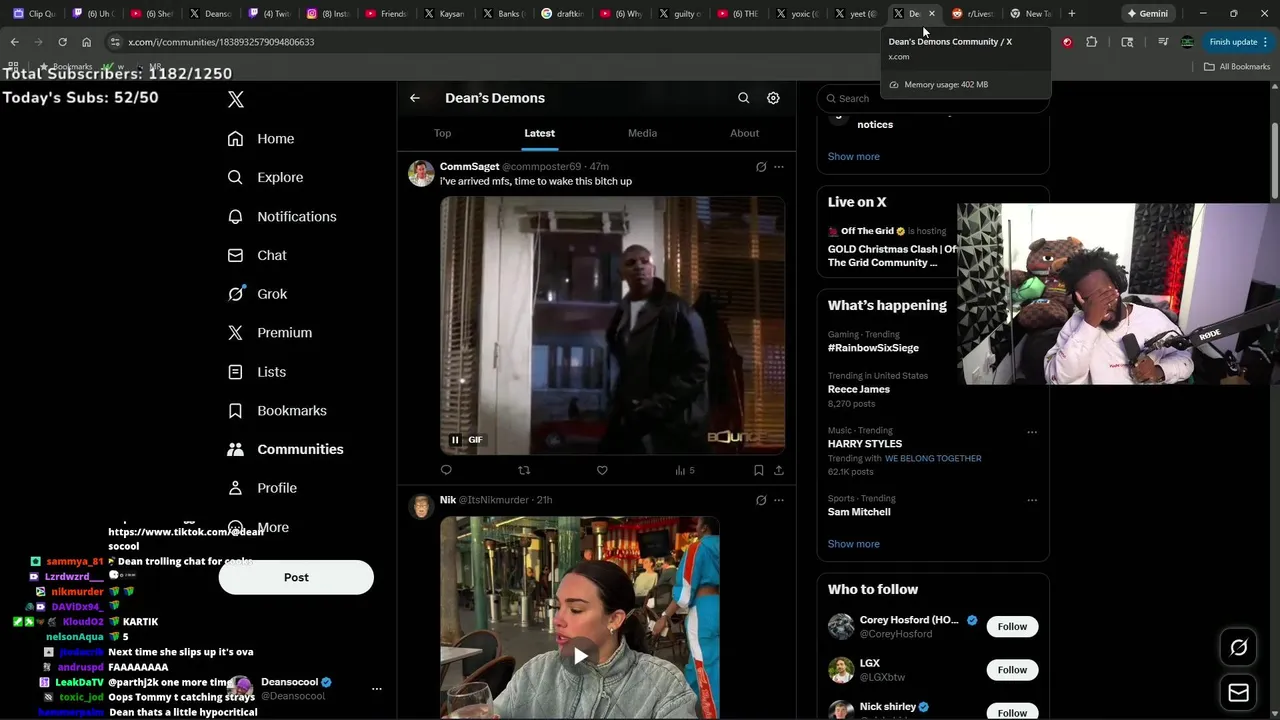Image resolution: width=1280 pixels, height=720 pixels.
Task: Open the floating Grok button
Action: point(1238,648)
